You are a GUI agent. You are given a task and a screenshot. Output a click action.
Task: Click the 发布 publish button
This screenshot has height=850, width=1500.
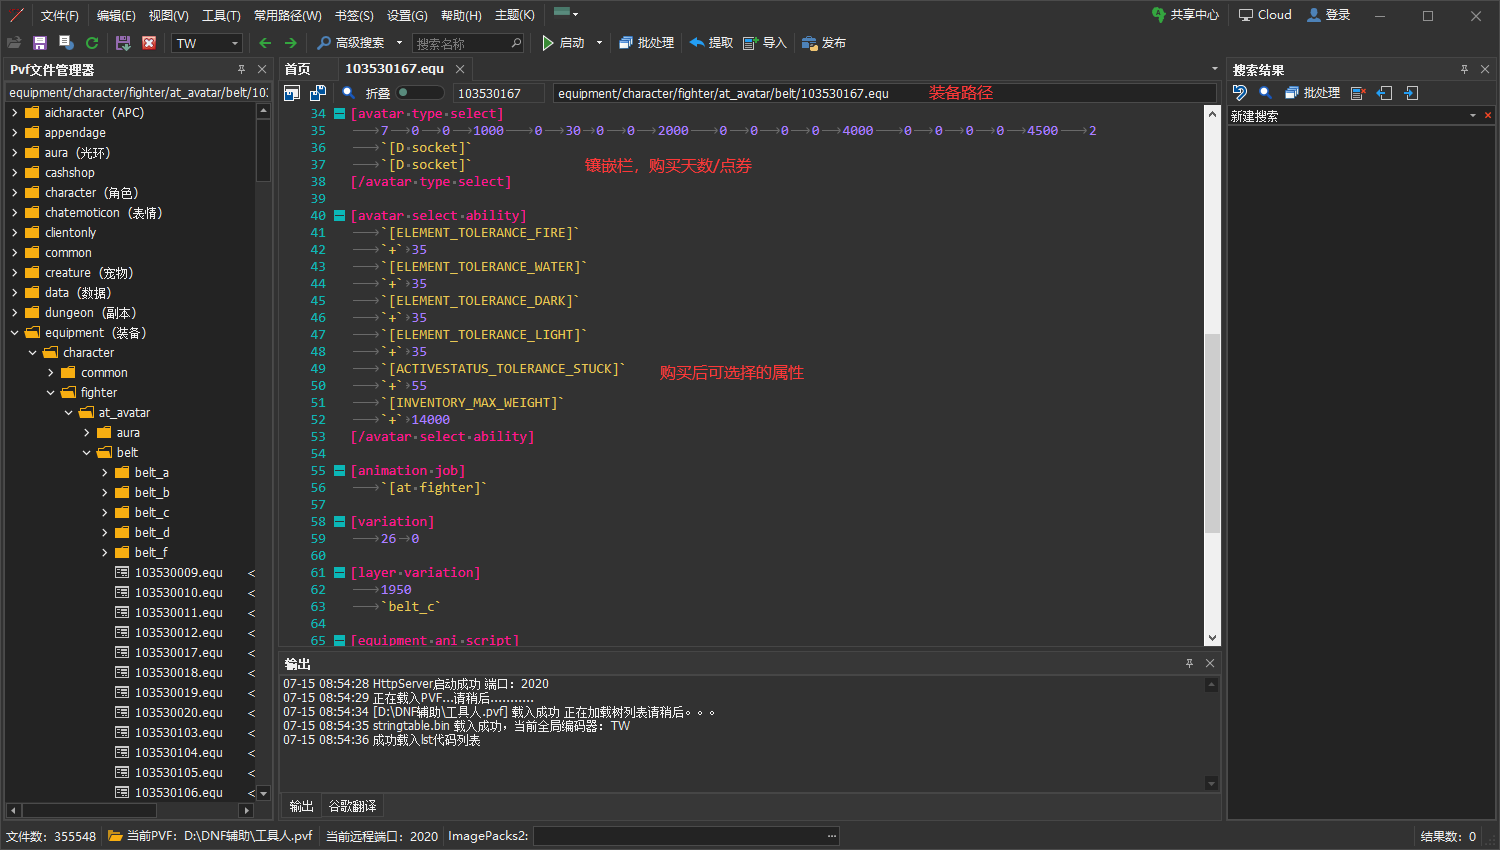click(x=824, y=43)
